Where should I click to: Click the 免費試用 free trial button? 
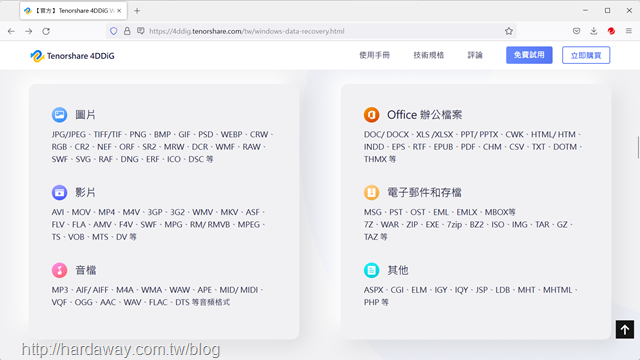pos(529,55)
